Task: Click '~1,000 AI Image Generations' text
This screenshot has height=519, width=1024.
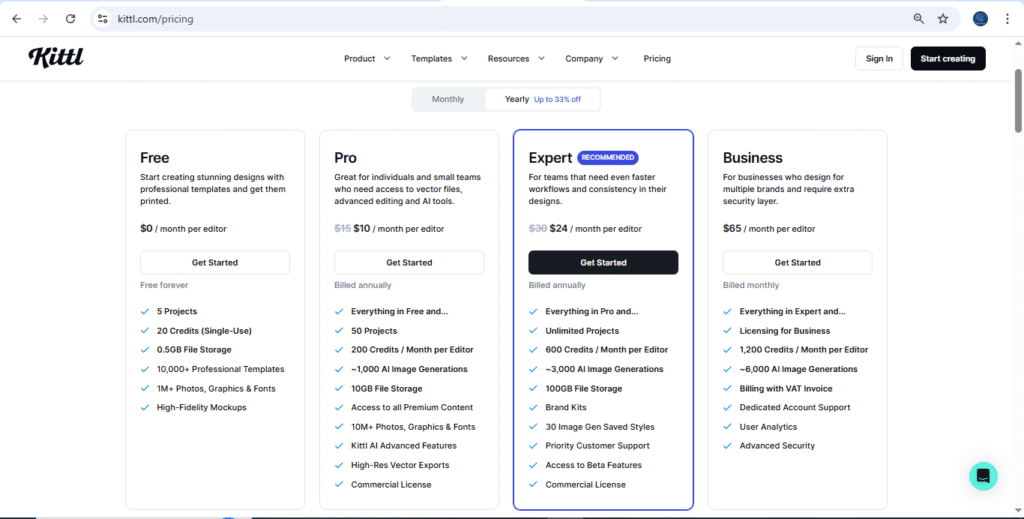Action: click(409, 369)
